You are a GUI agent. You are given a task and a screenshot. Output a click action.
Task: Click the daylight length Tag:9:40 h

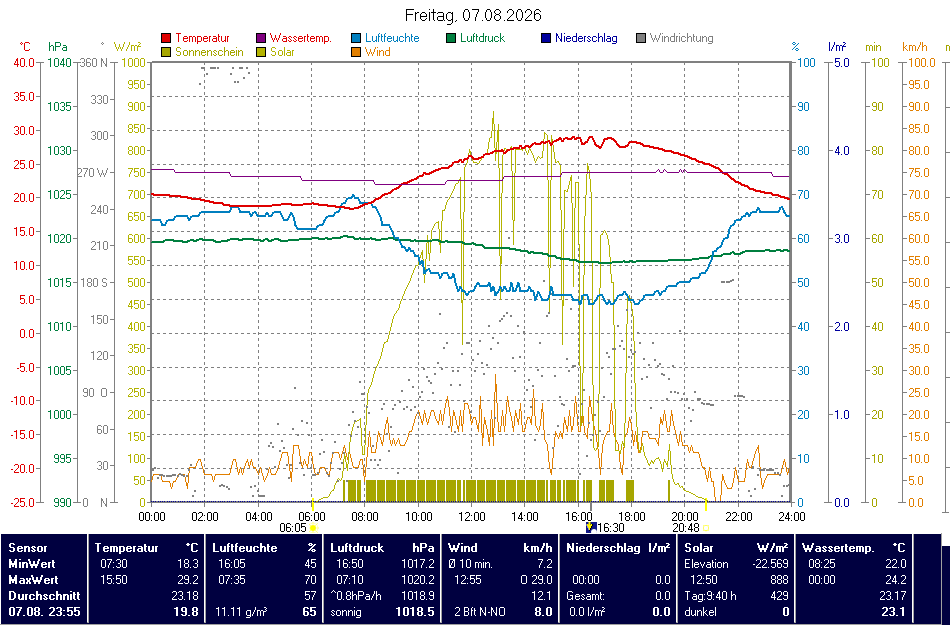[x=711, y=596]
